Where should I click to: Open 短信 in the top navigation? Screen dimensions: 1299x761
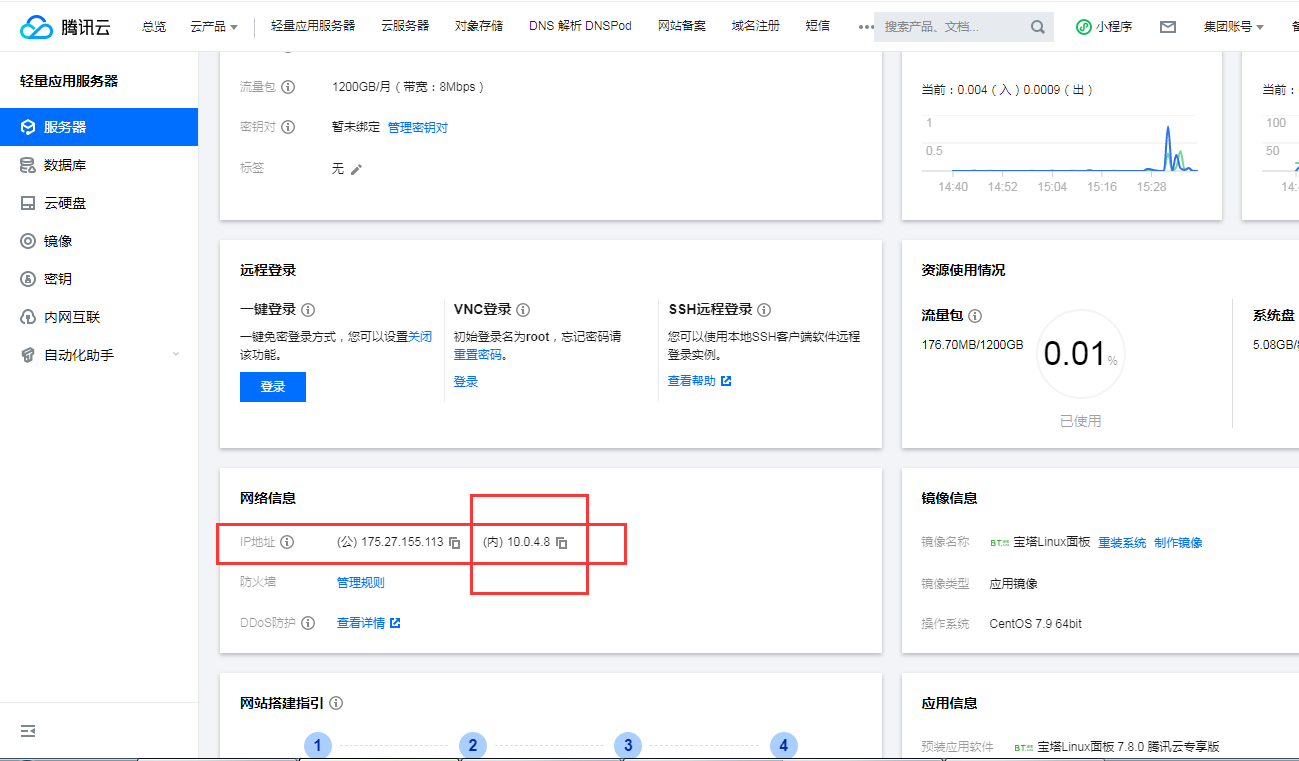pos(818,26)
